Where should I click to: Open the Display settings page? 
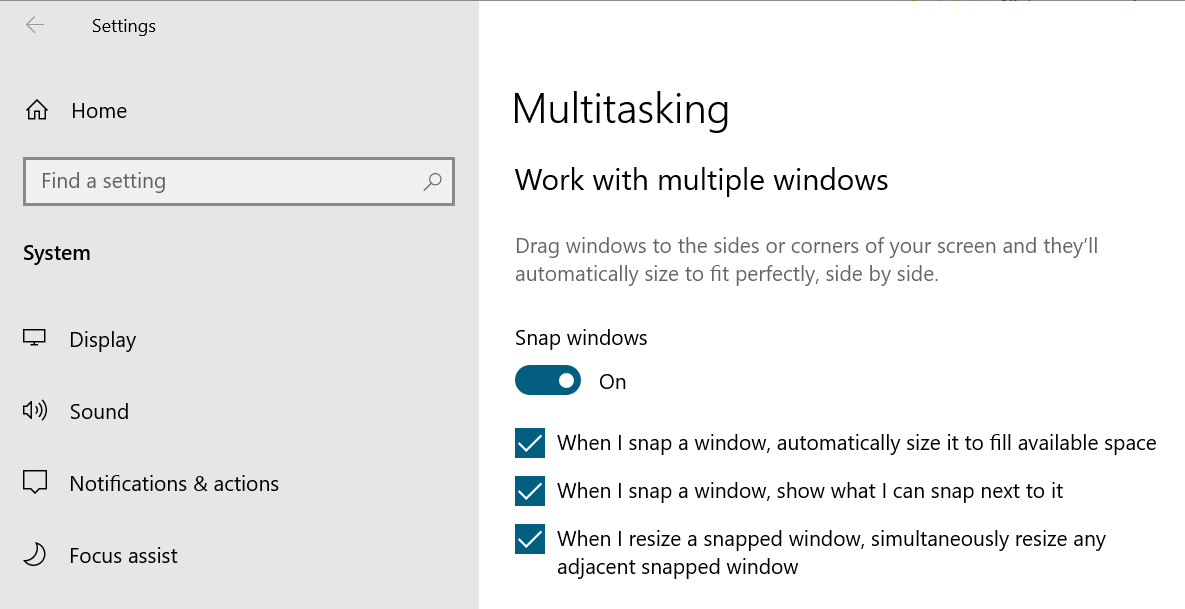(103, 340)
